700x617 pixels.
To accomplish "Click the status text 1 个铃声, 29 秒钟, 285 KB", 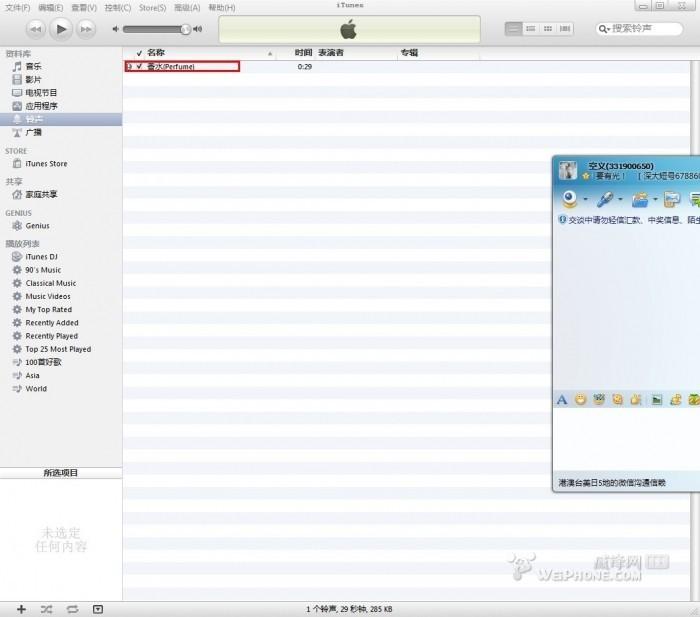I will click(349, 609).
